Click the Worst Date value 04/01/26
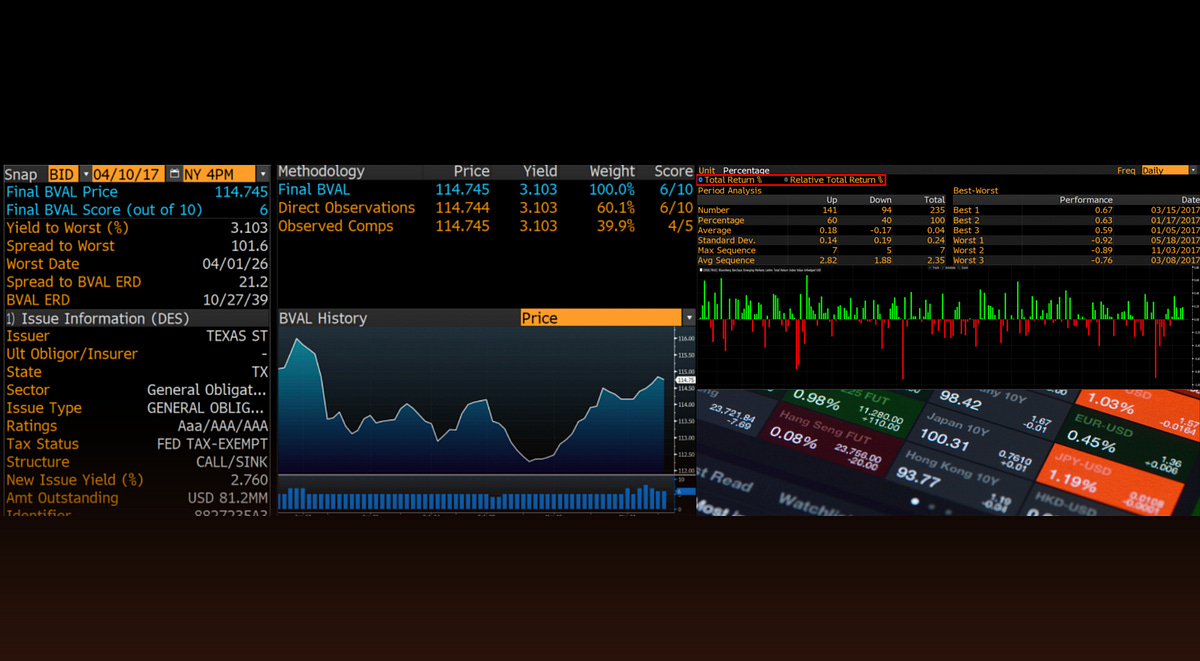This screenshot has width=1200, height=661. coord(235,264)
